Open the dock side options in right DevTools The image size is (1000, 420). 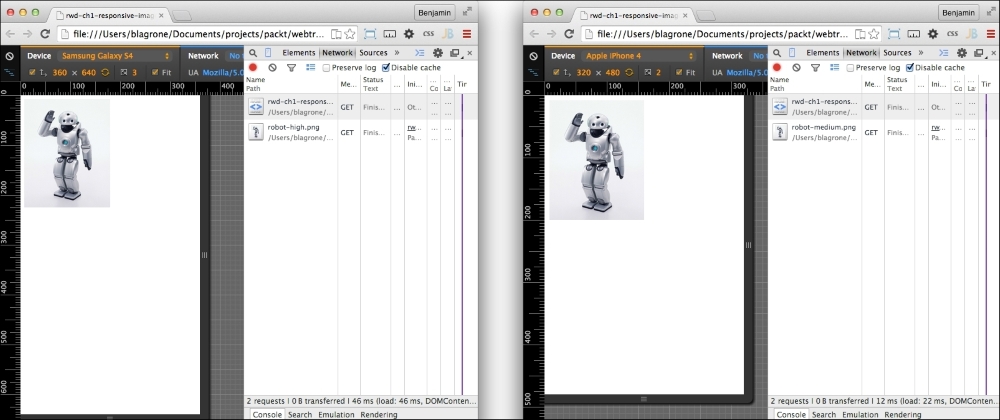pyautogui.click(x=979, y=53)
